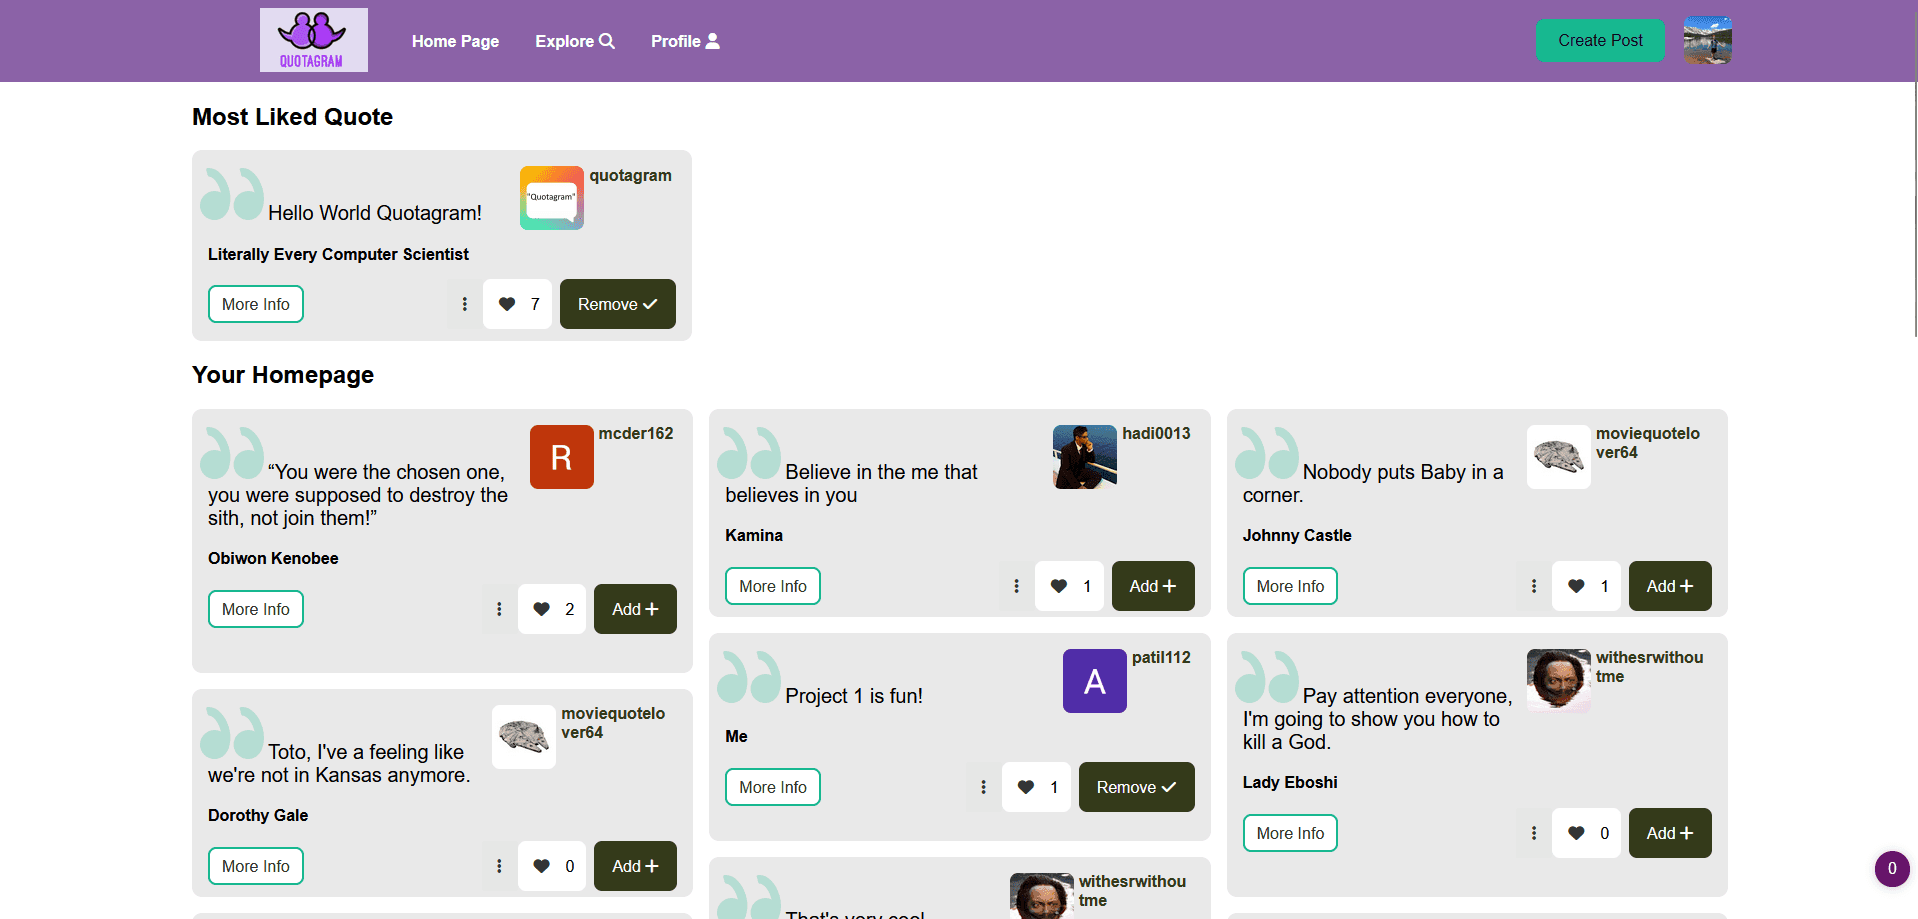Image resolution: width=1918 pixels, height=919 pixels.
Task: Go to Explore in the navbar
Action: 574,41
